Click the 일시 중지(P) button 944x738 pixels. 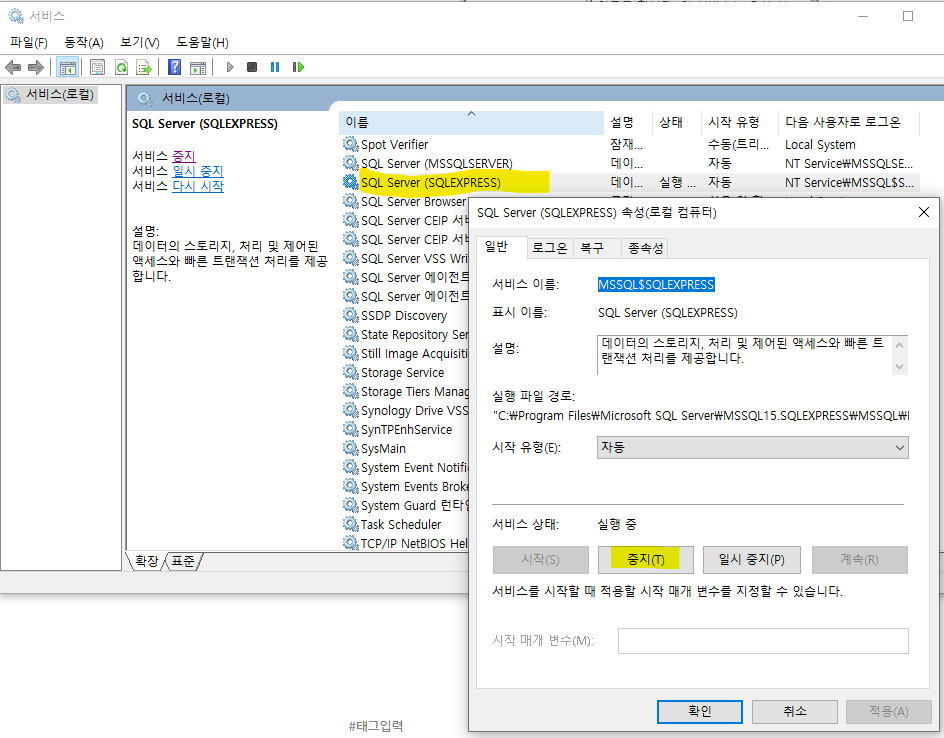pyautogui.click(x=752, y=559)
